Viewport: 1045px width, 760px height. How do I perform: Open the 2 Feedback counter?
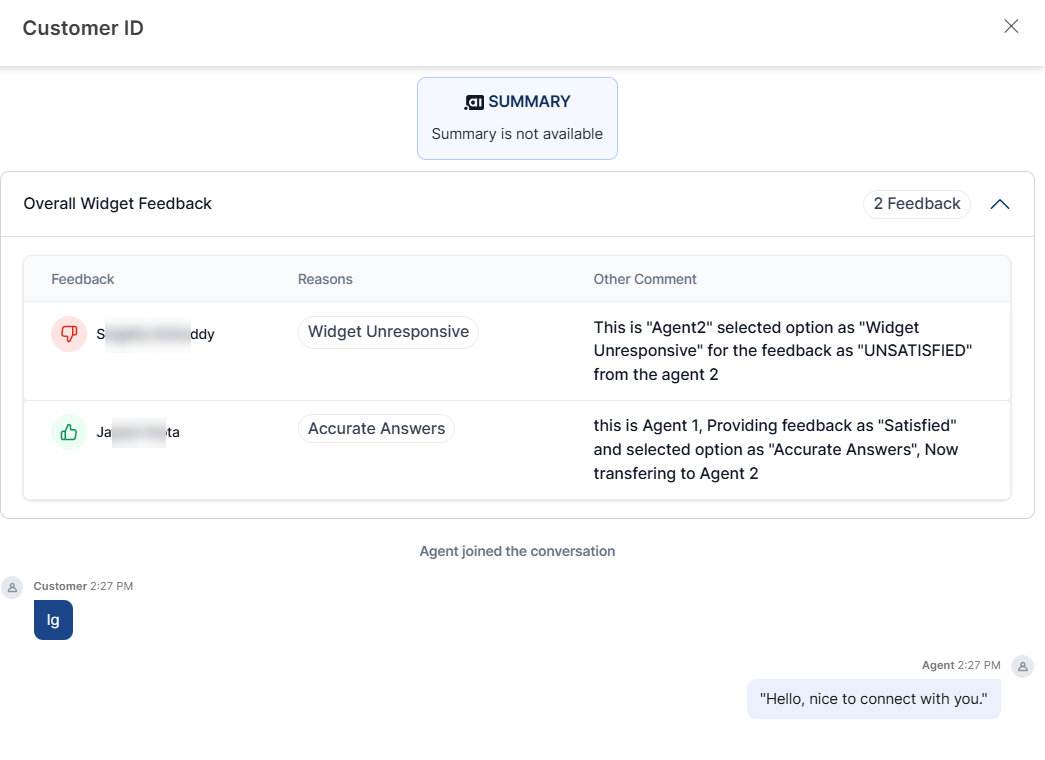916,203
